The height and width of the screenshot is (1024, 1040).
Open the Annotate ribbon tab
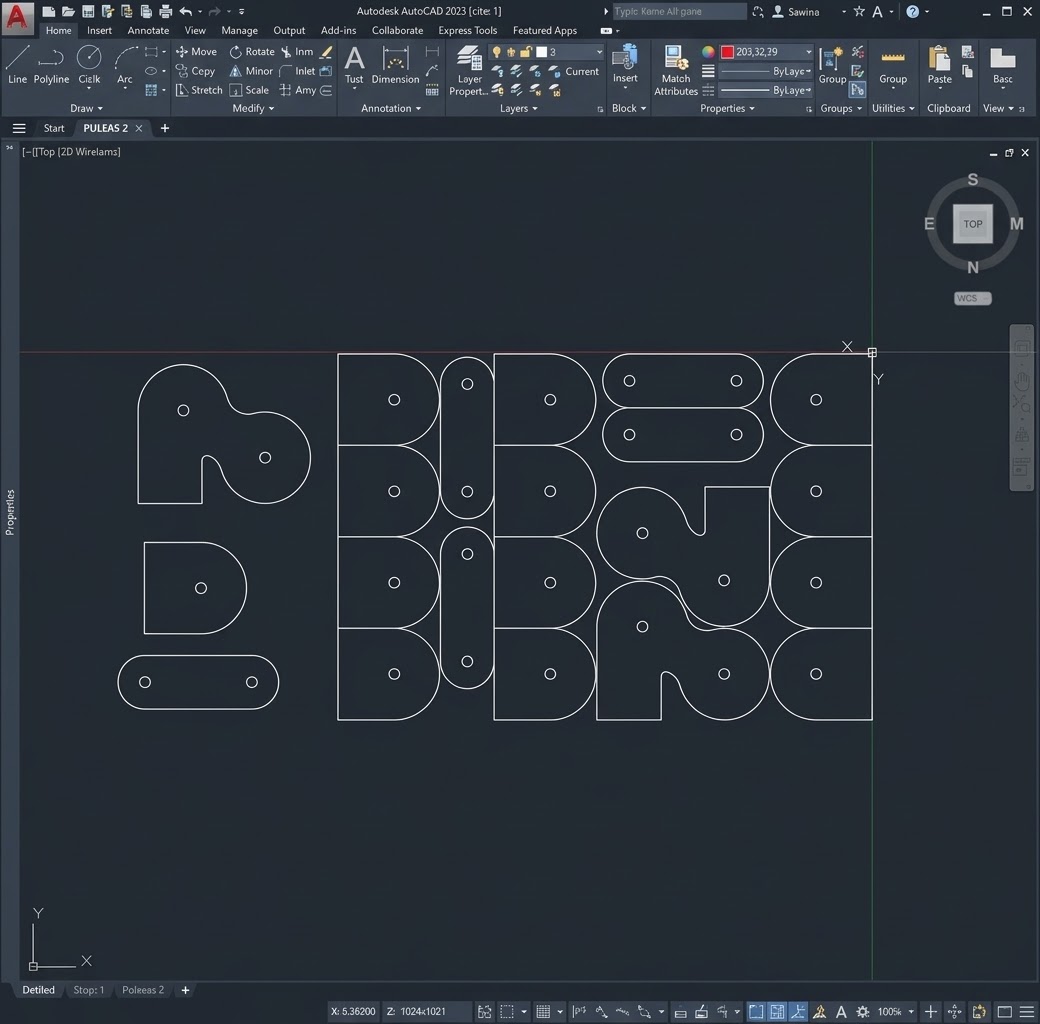coord(148,31)
